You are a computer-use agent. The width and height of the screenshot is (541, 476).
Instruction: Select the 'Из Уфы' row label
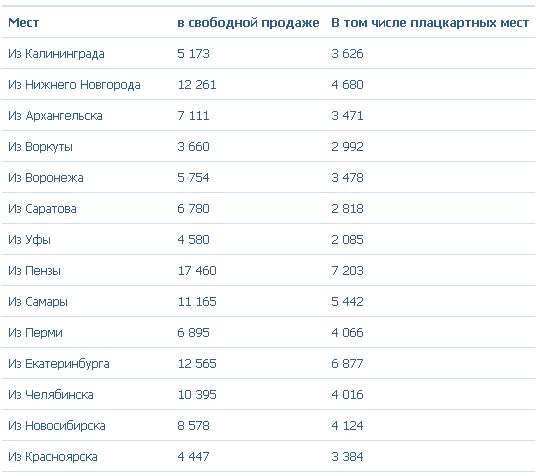pos(29,240)
